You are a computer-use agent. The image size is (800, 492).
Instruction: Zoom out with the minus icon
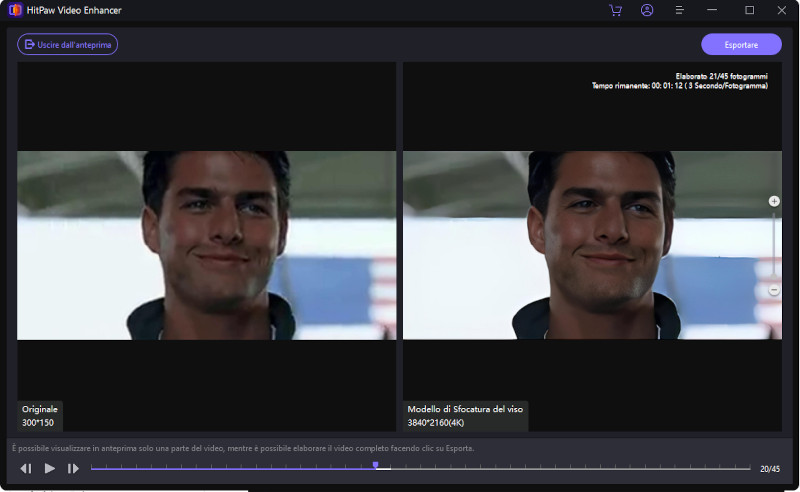pos(774,290)
